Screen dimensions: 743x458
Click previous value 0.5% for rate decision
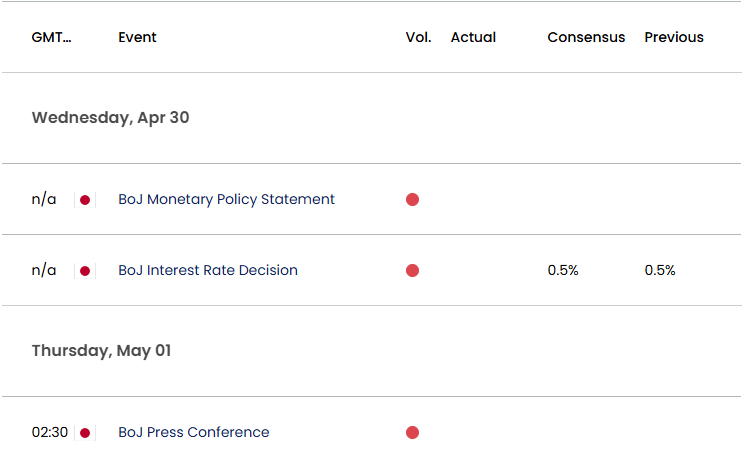tap(660, 270)
